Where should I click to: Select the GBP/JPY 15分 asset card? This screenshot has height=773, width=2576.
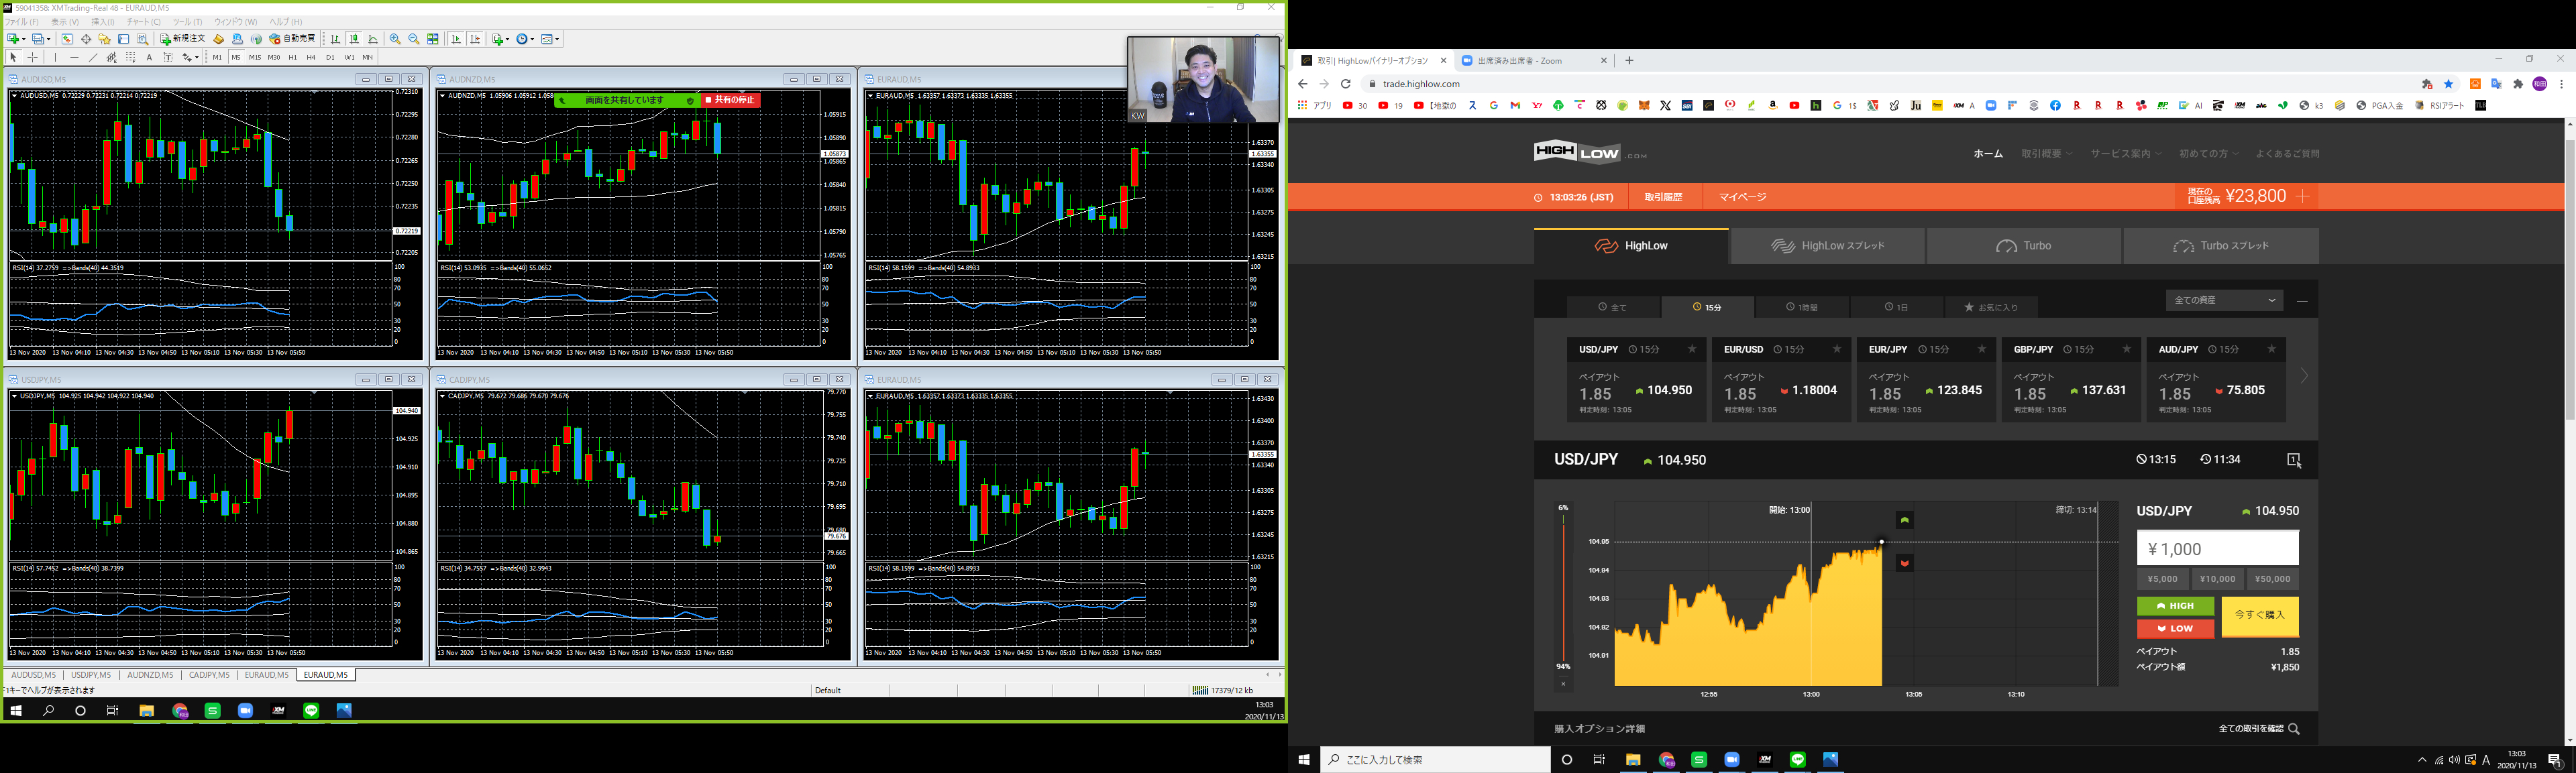click(2071, 379)
